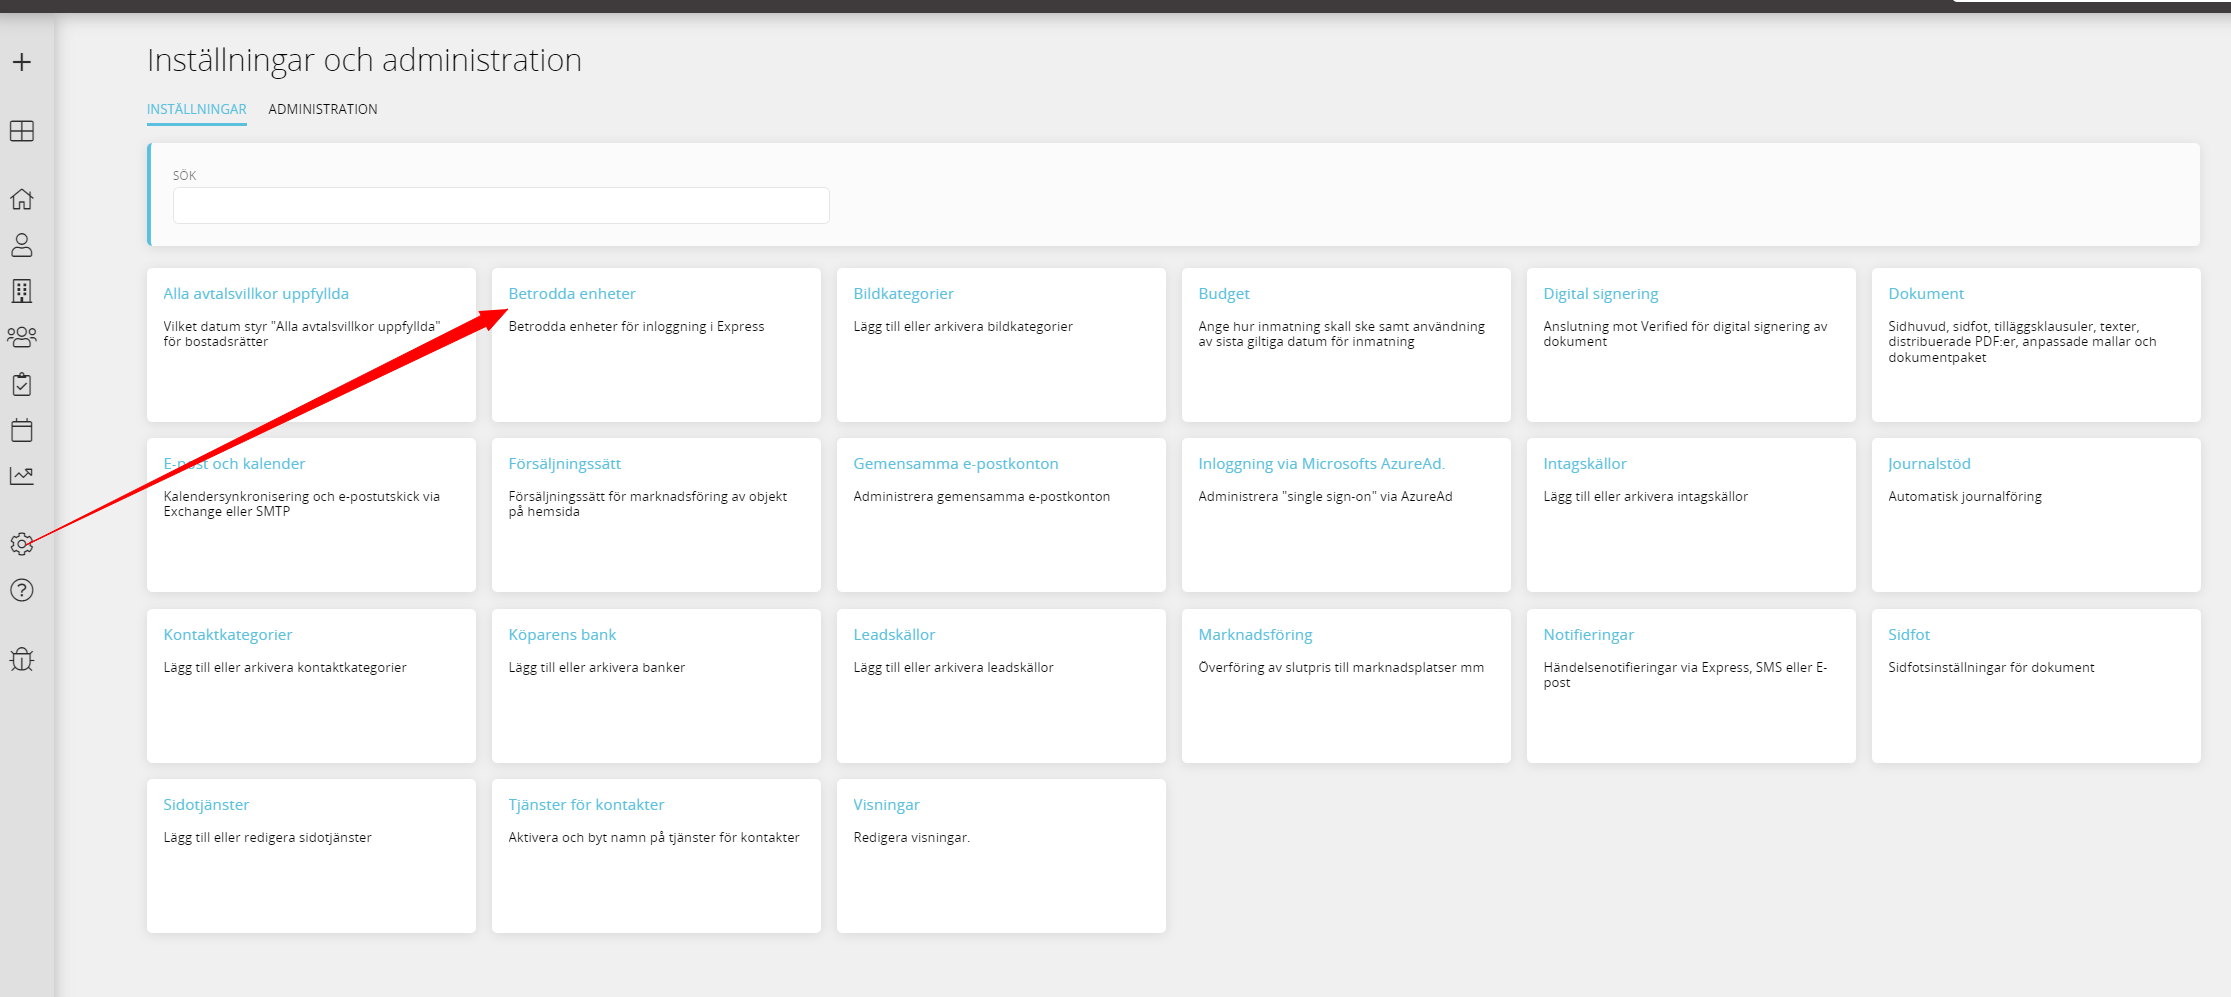Open Intagskällor settings
Image resolution: width=2231 pixels, height=997 pixels.
1585,464
